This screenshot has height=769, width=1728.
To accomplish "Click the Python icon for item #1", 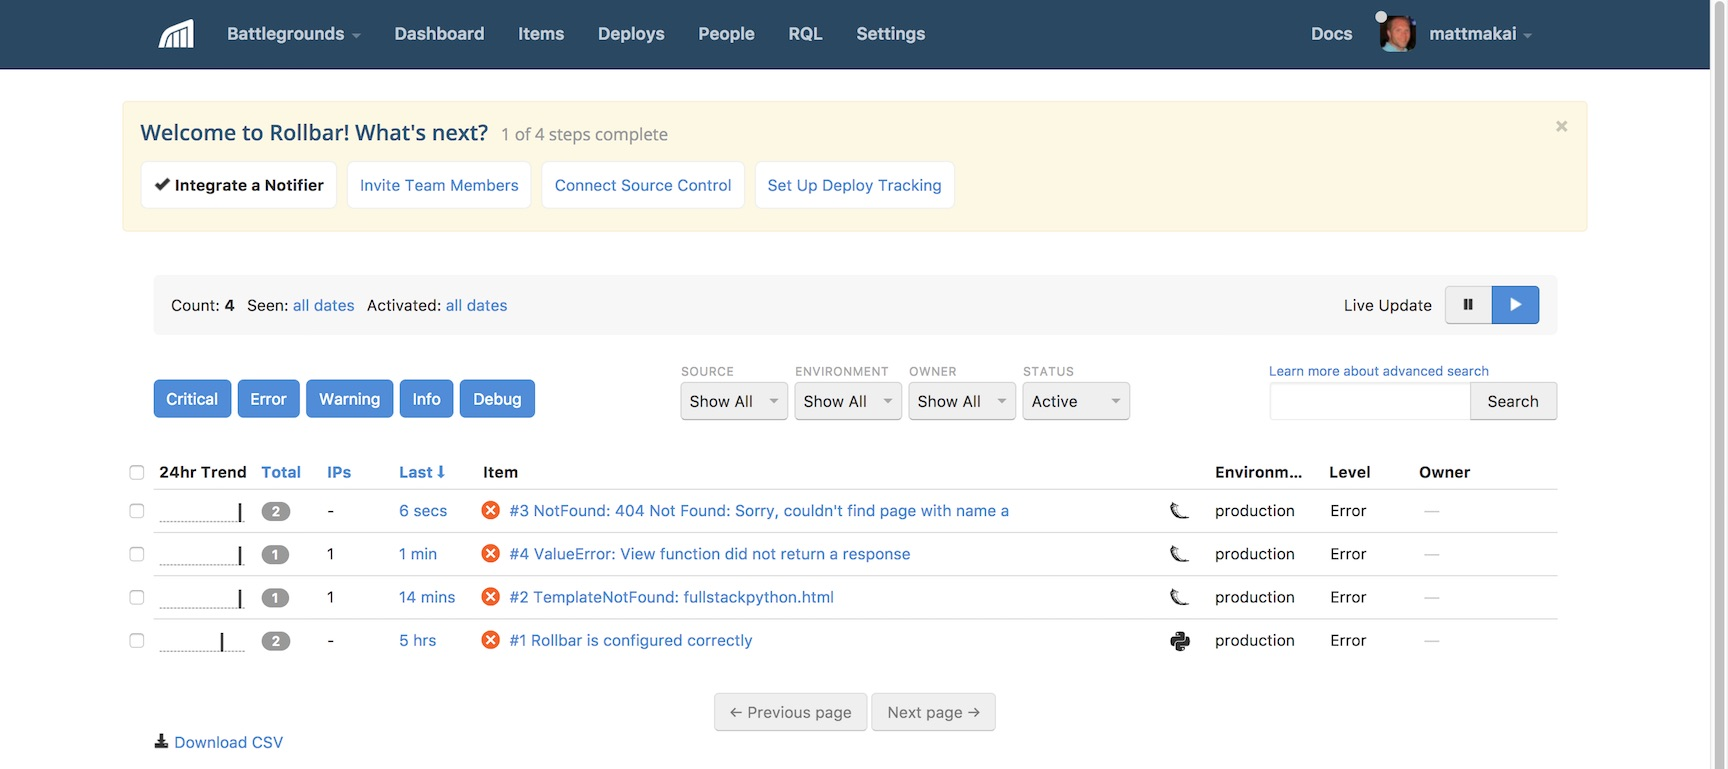I will point(1180,641).
